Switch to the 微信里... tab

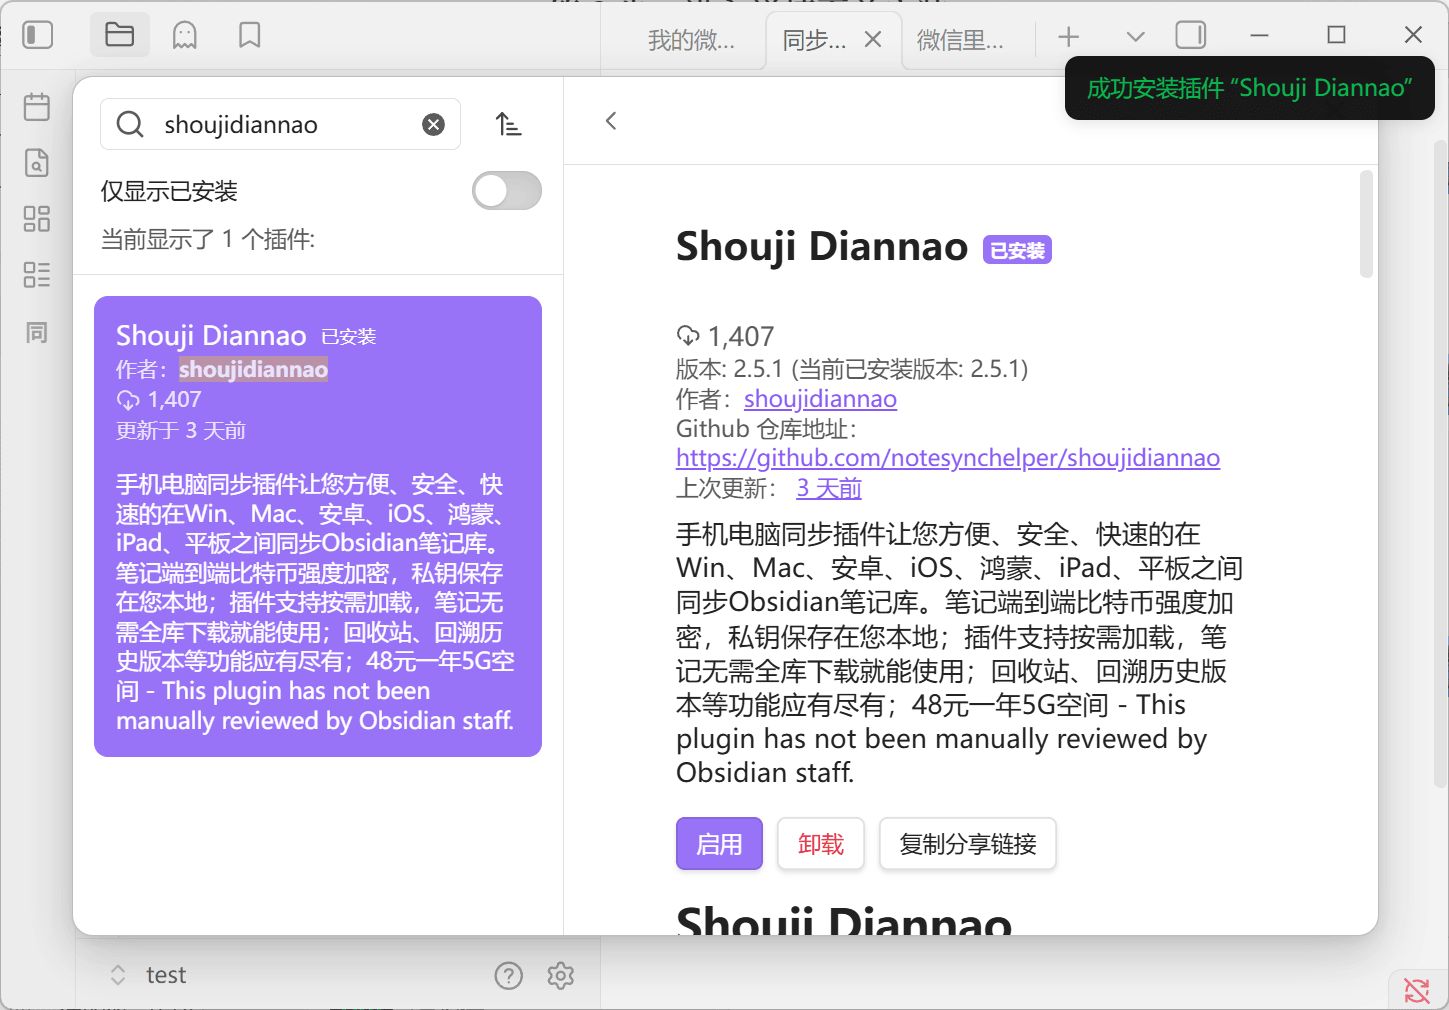coord(961,40)
